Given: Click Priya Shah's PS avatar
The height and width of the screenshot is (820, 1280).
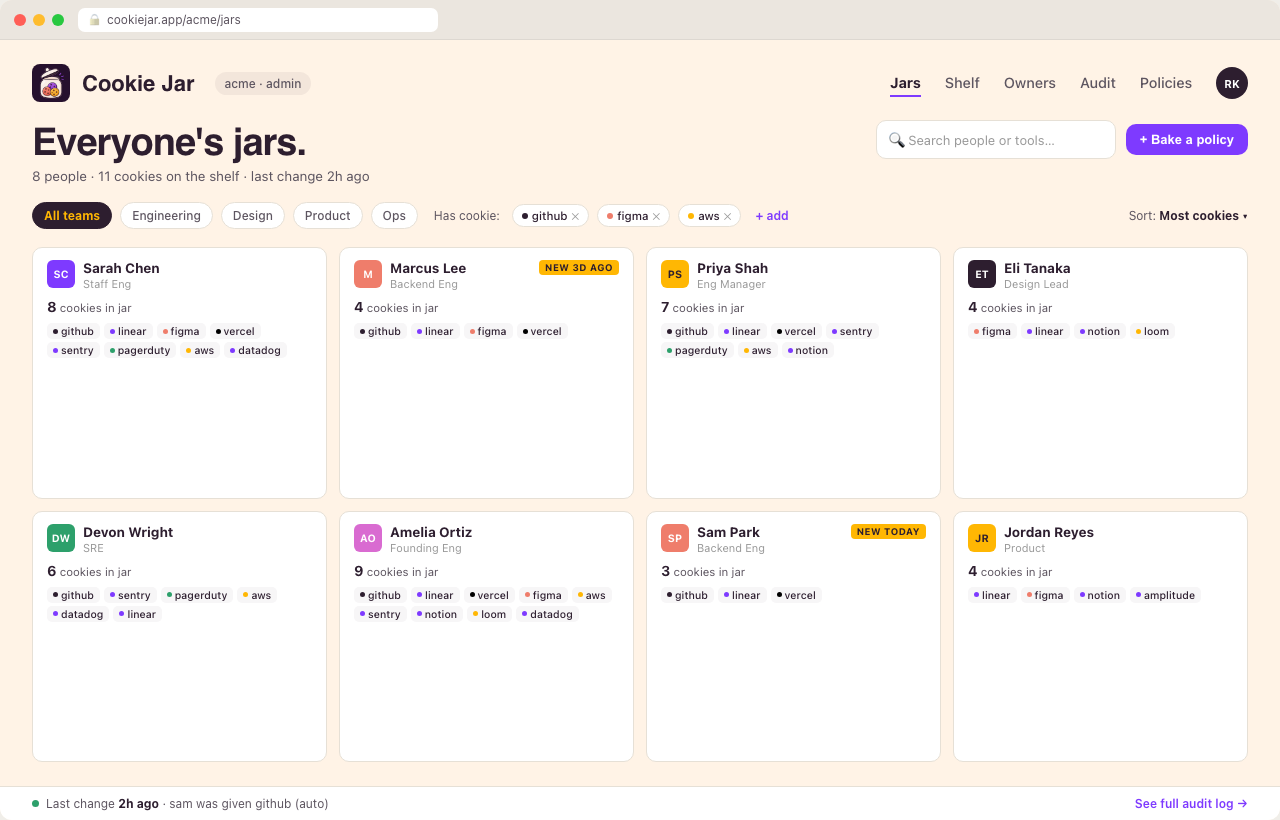Looking at the screenshot, I should pyautogui.click(x=675, y=274).
